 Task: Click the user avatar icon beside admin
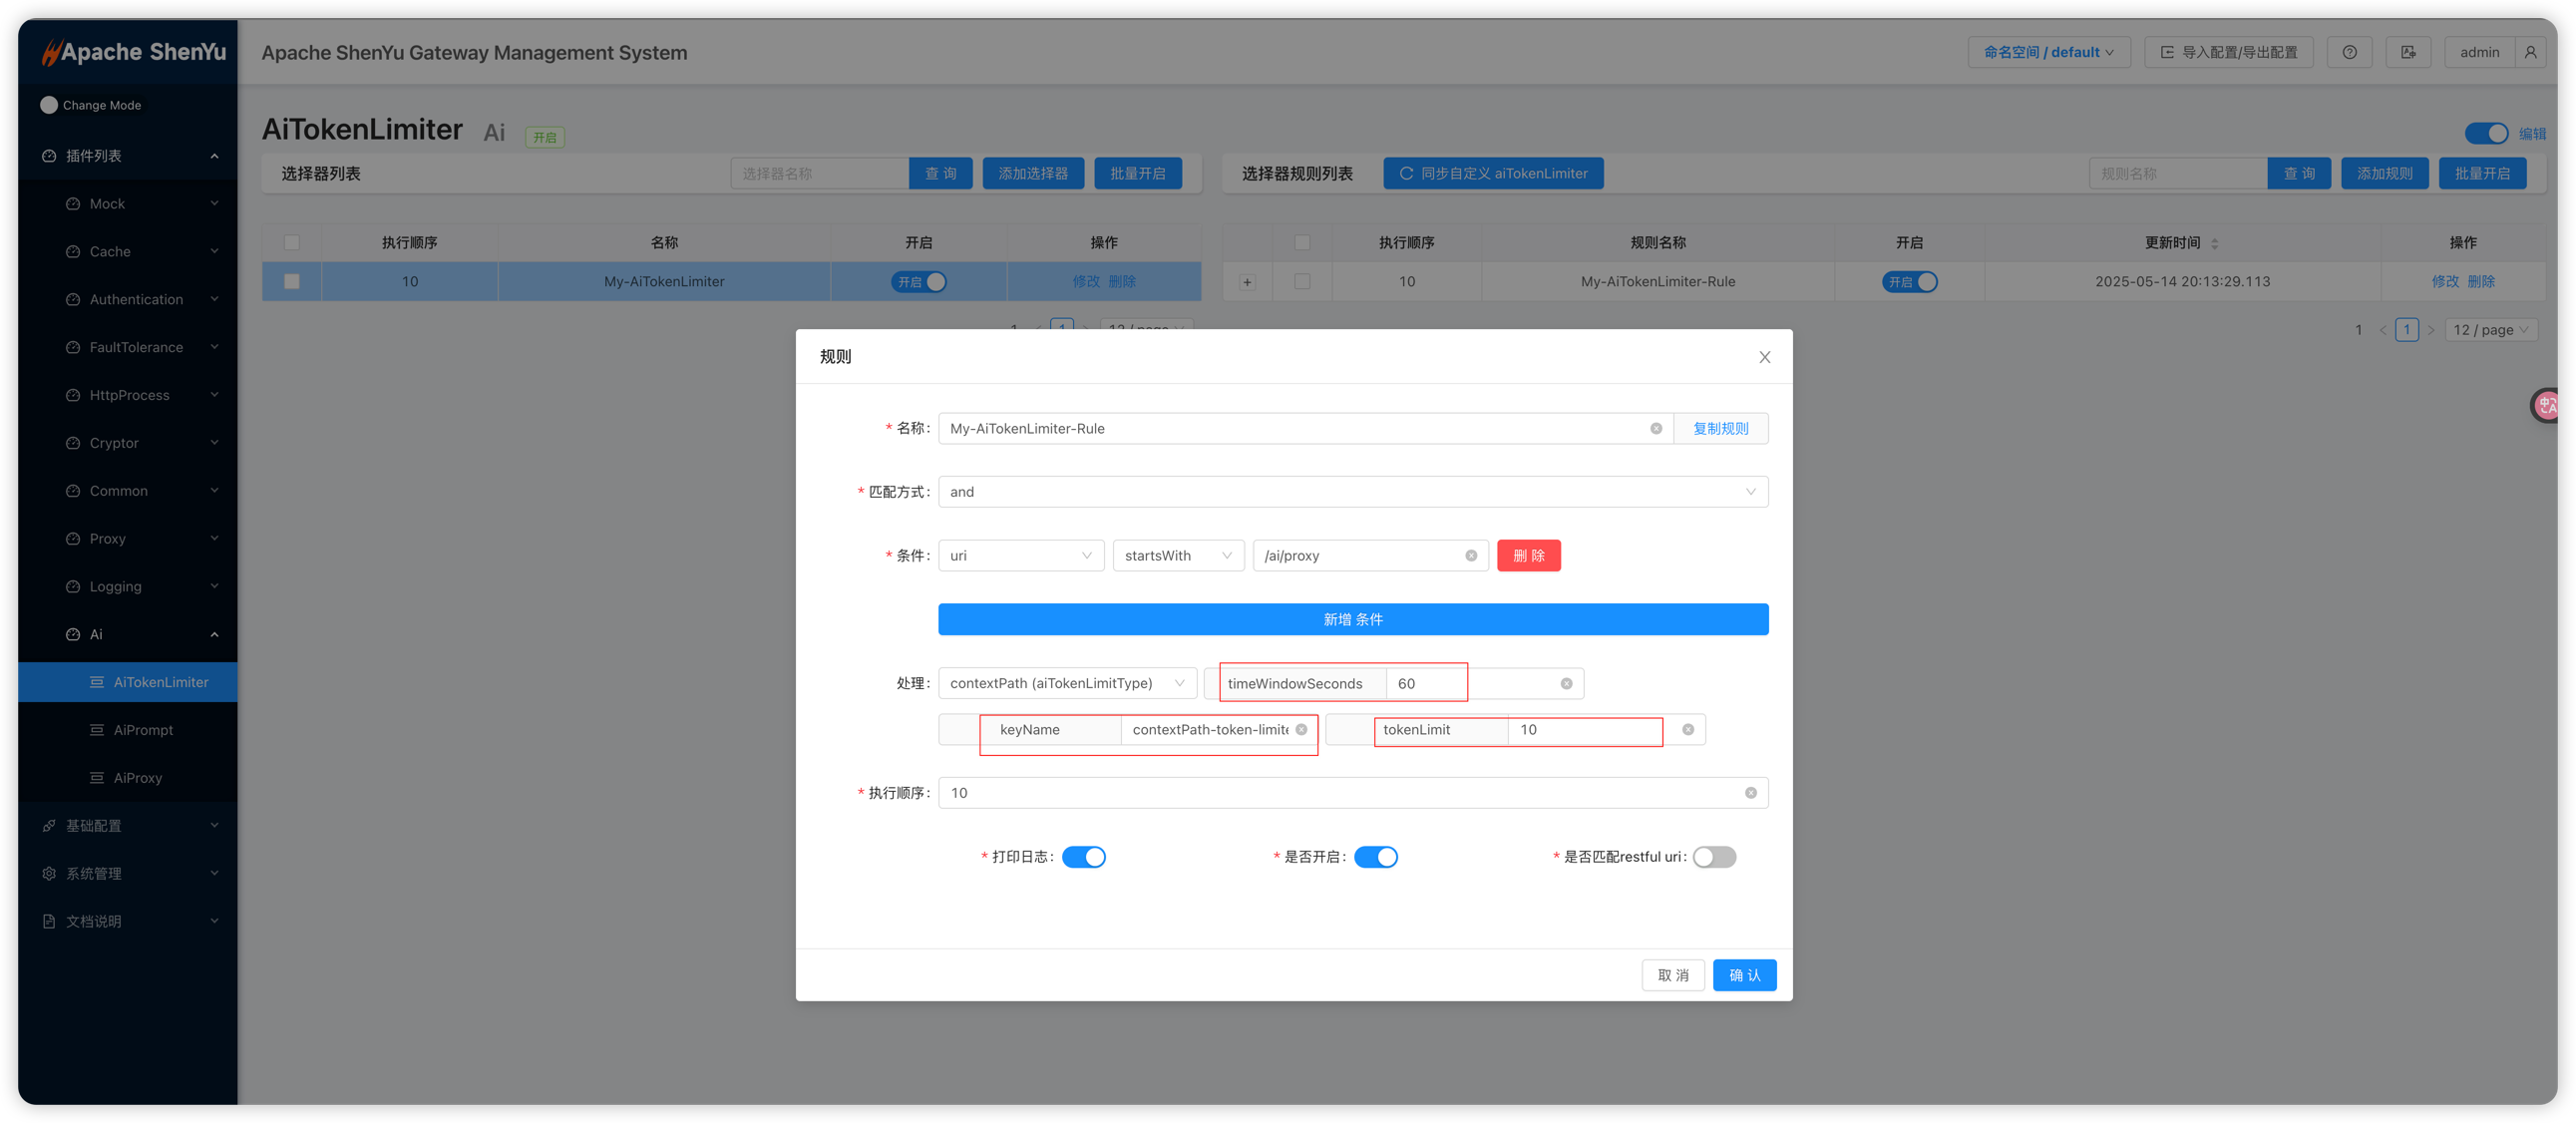coord(2530,52)
